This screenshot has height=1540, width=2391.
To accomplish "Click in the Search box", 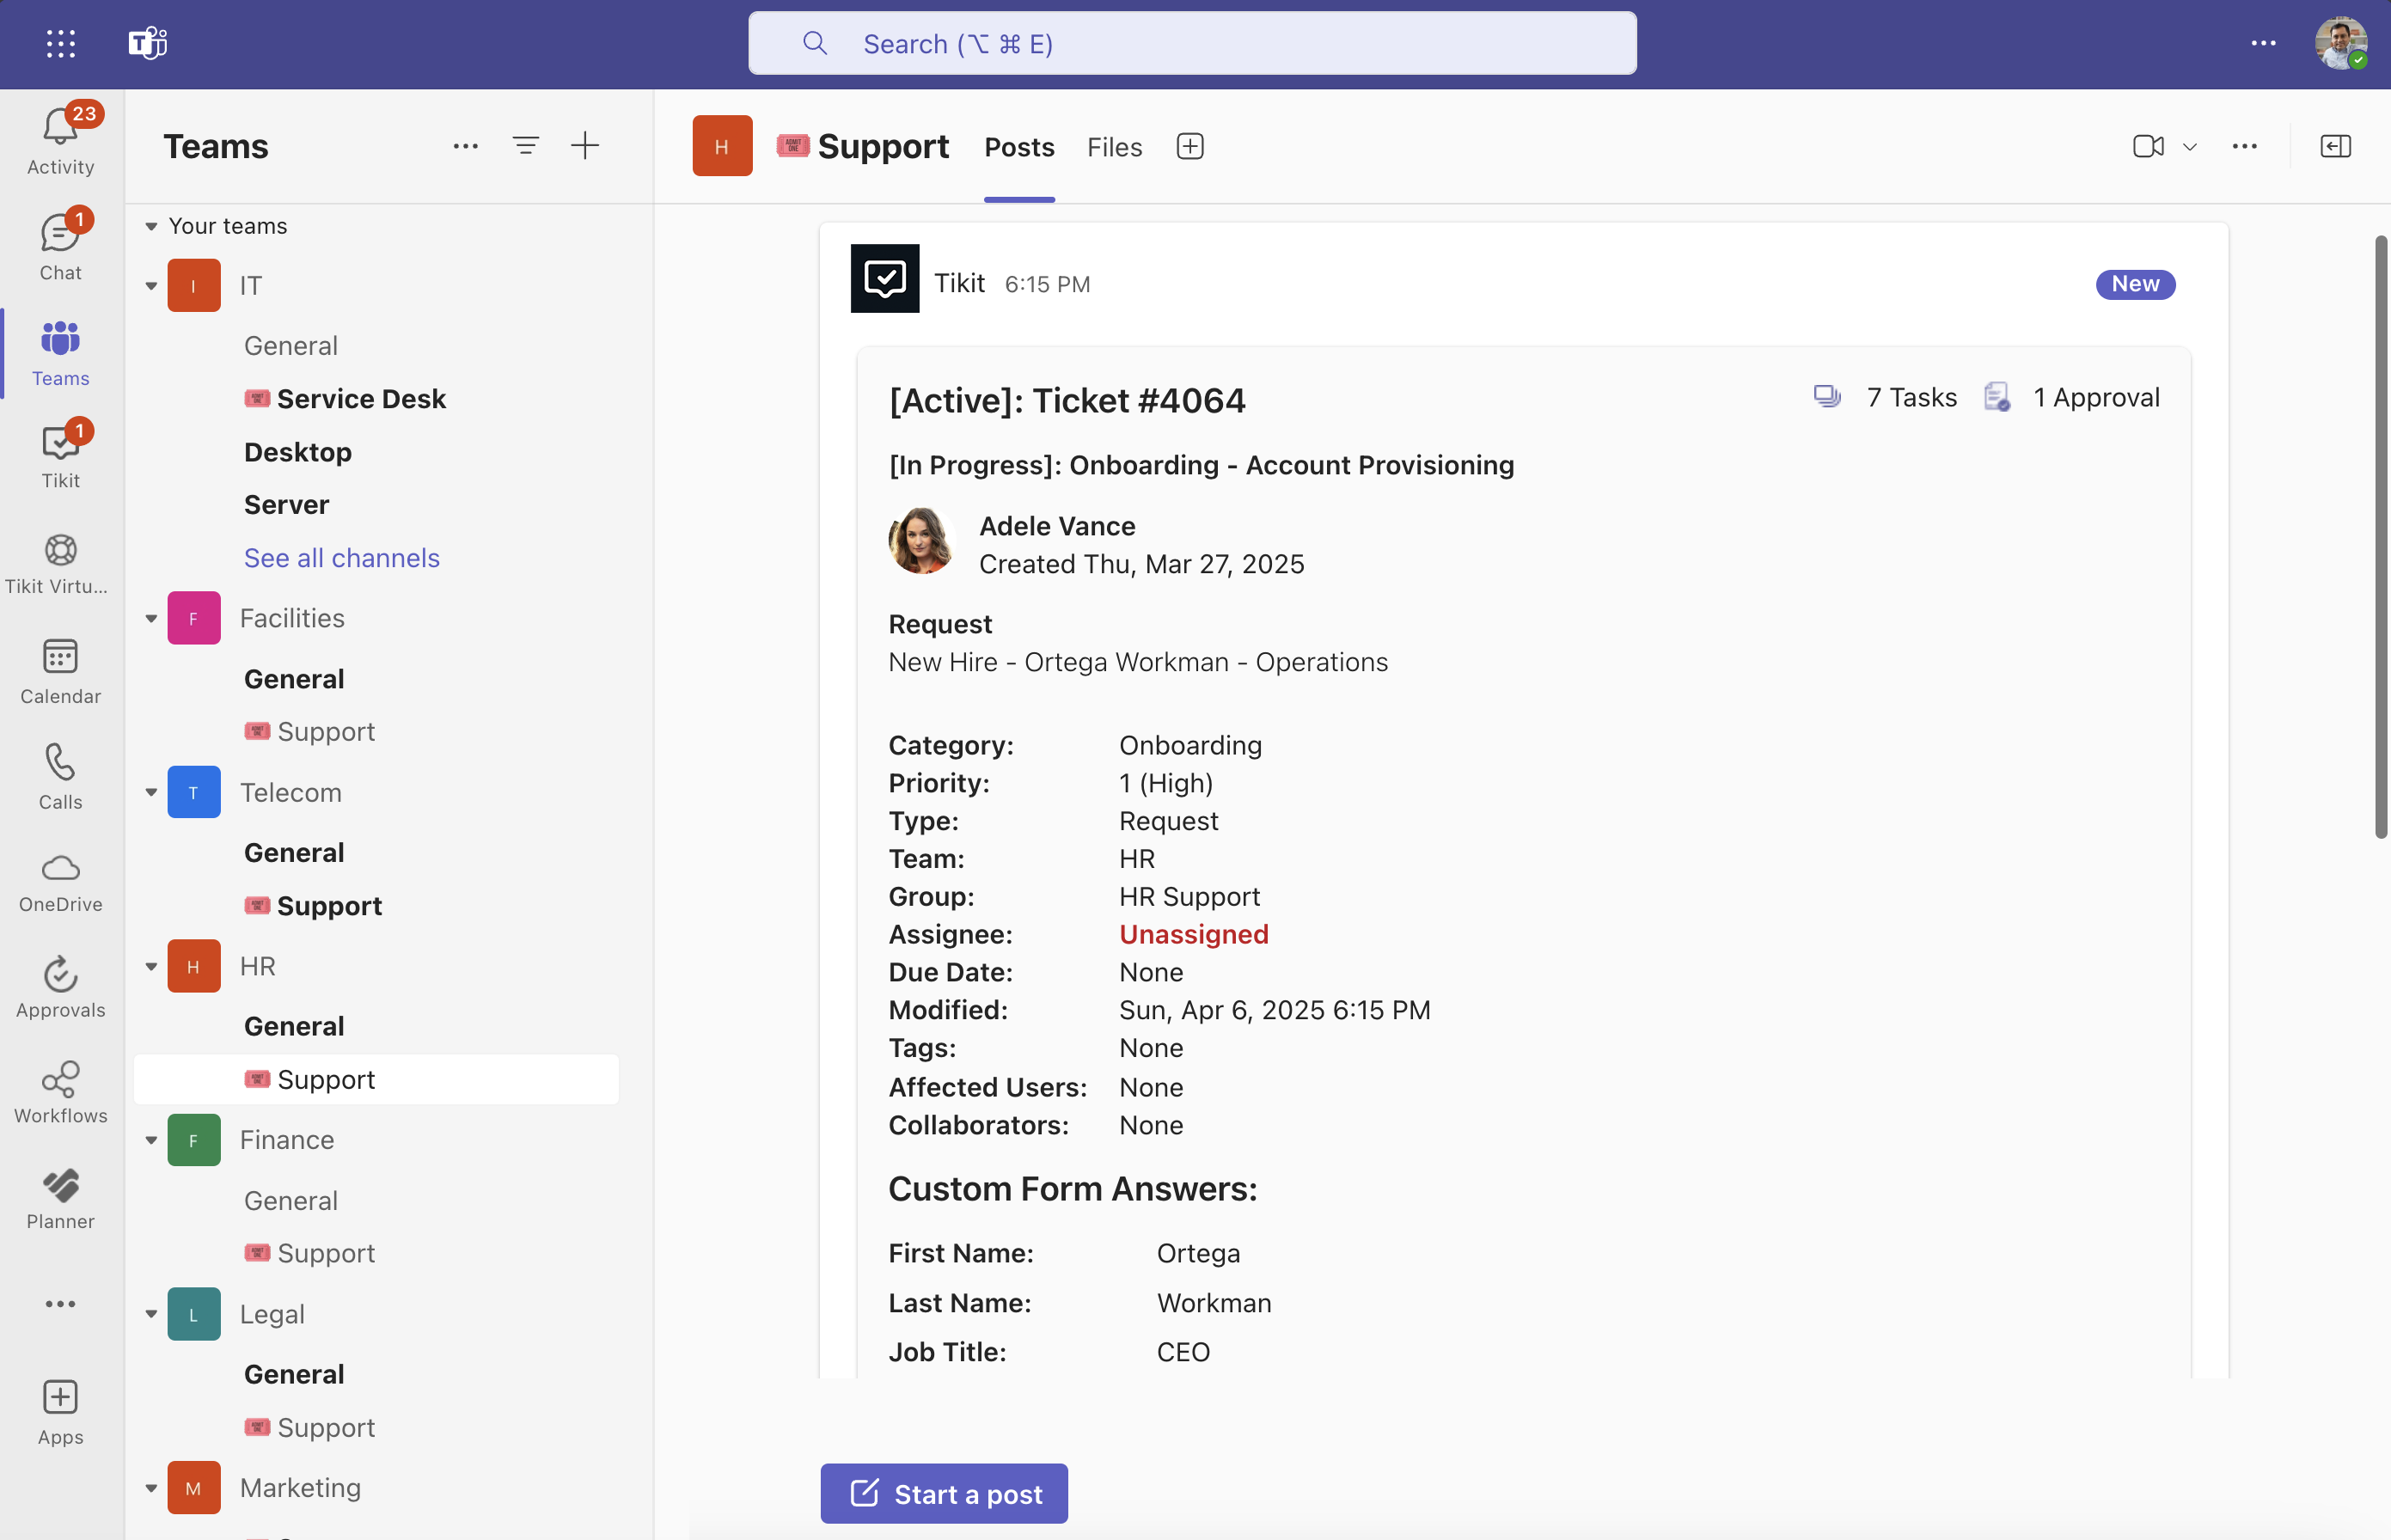I will (x=1192, y=44).
